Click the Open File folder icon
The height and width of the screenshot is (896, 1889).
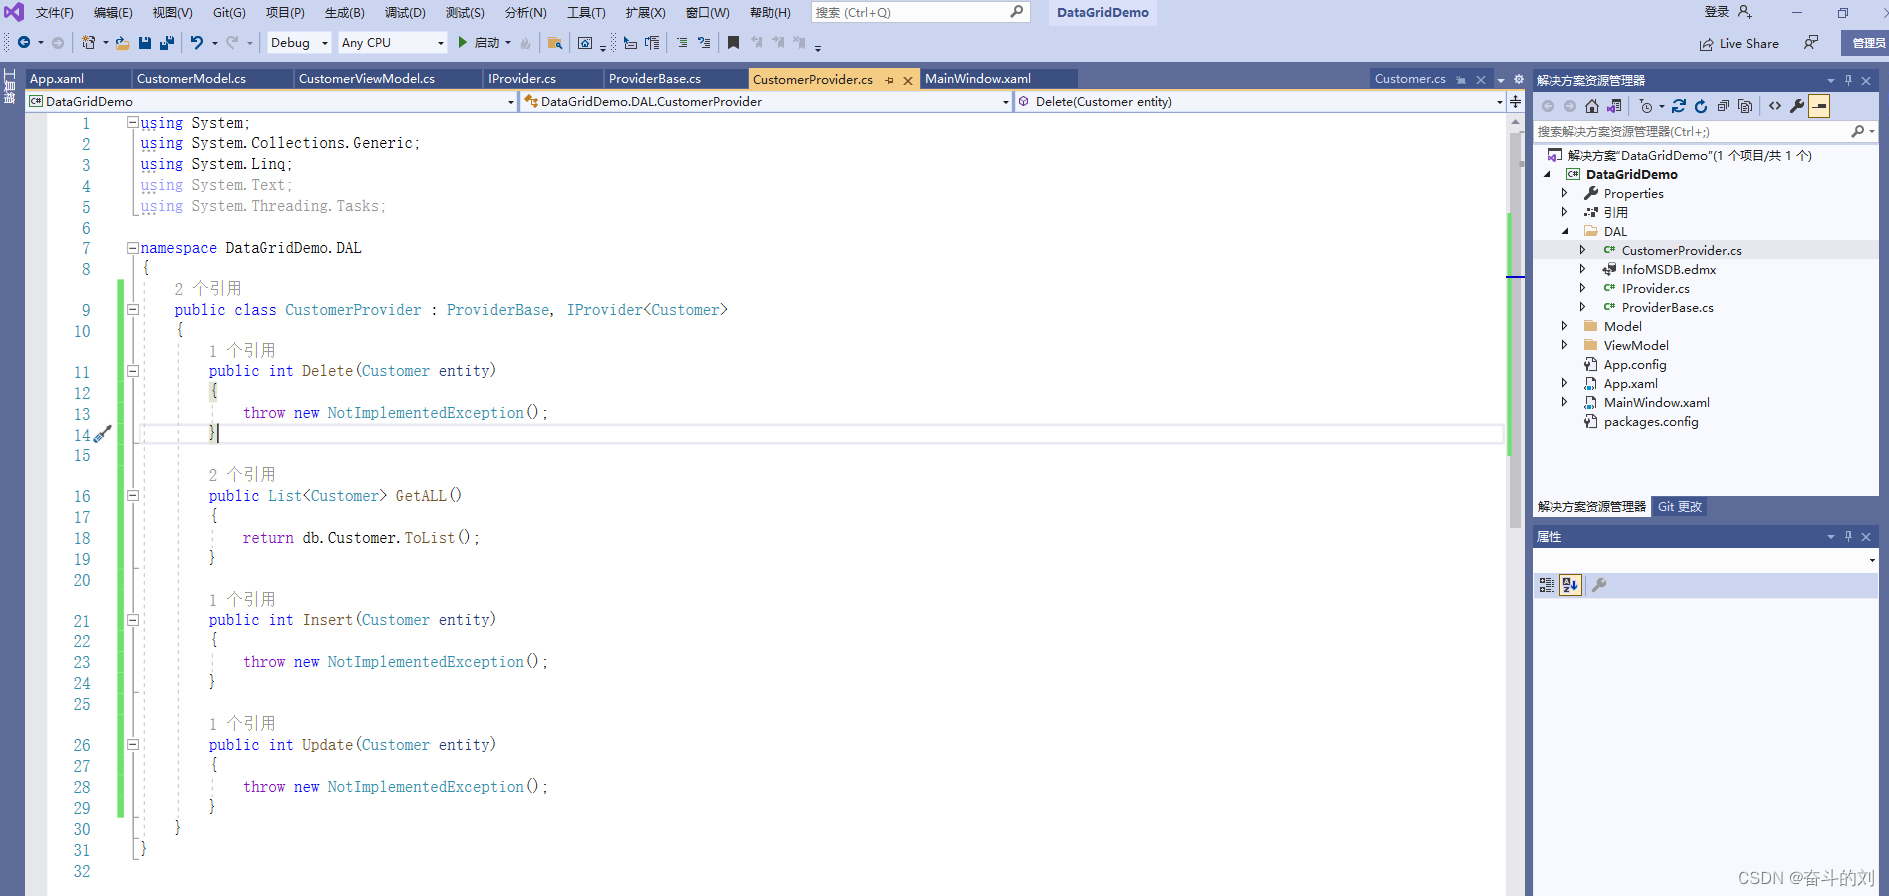pyautogui.click(x=122, y=43)
